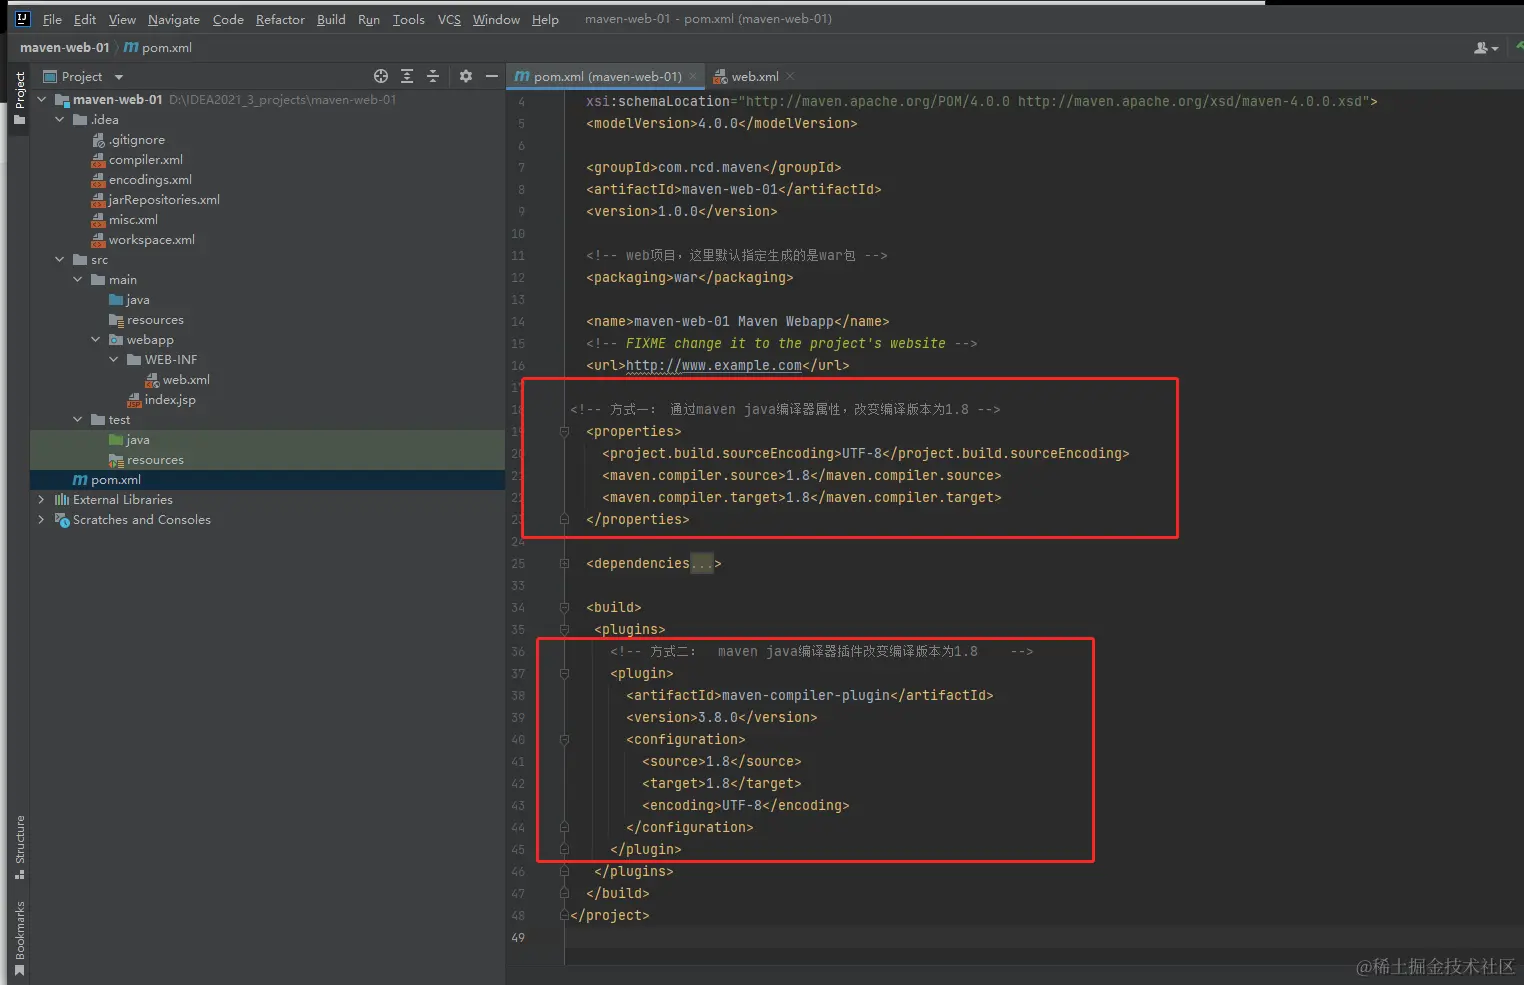Select web.xml under WEB-INF

(178, 379)
